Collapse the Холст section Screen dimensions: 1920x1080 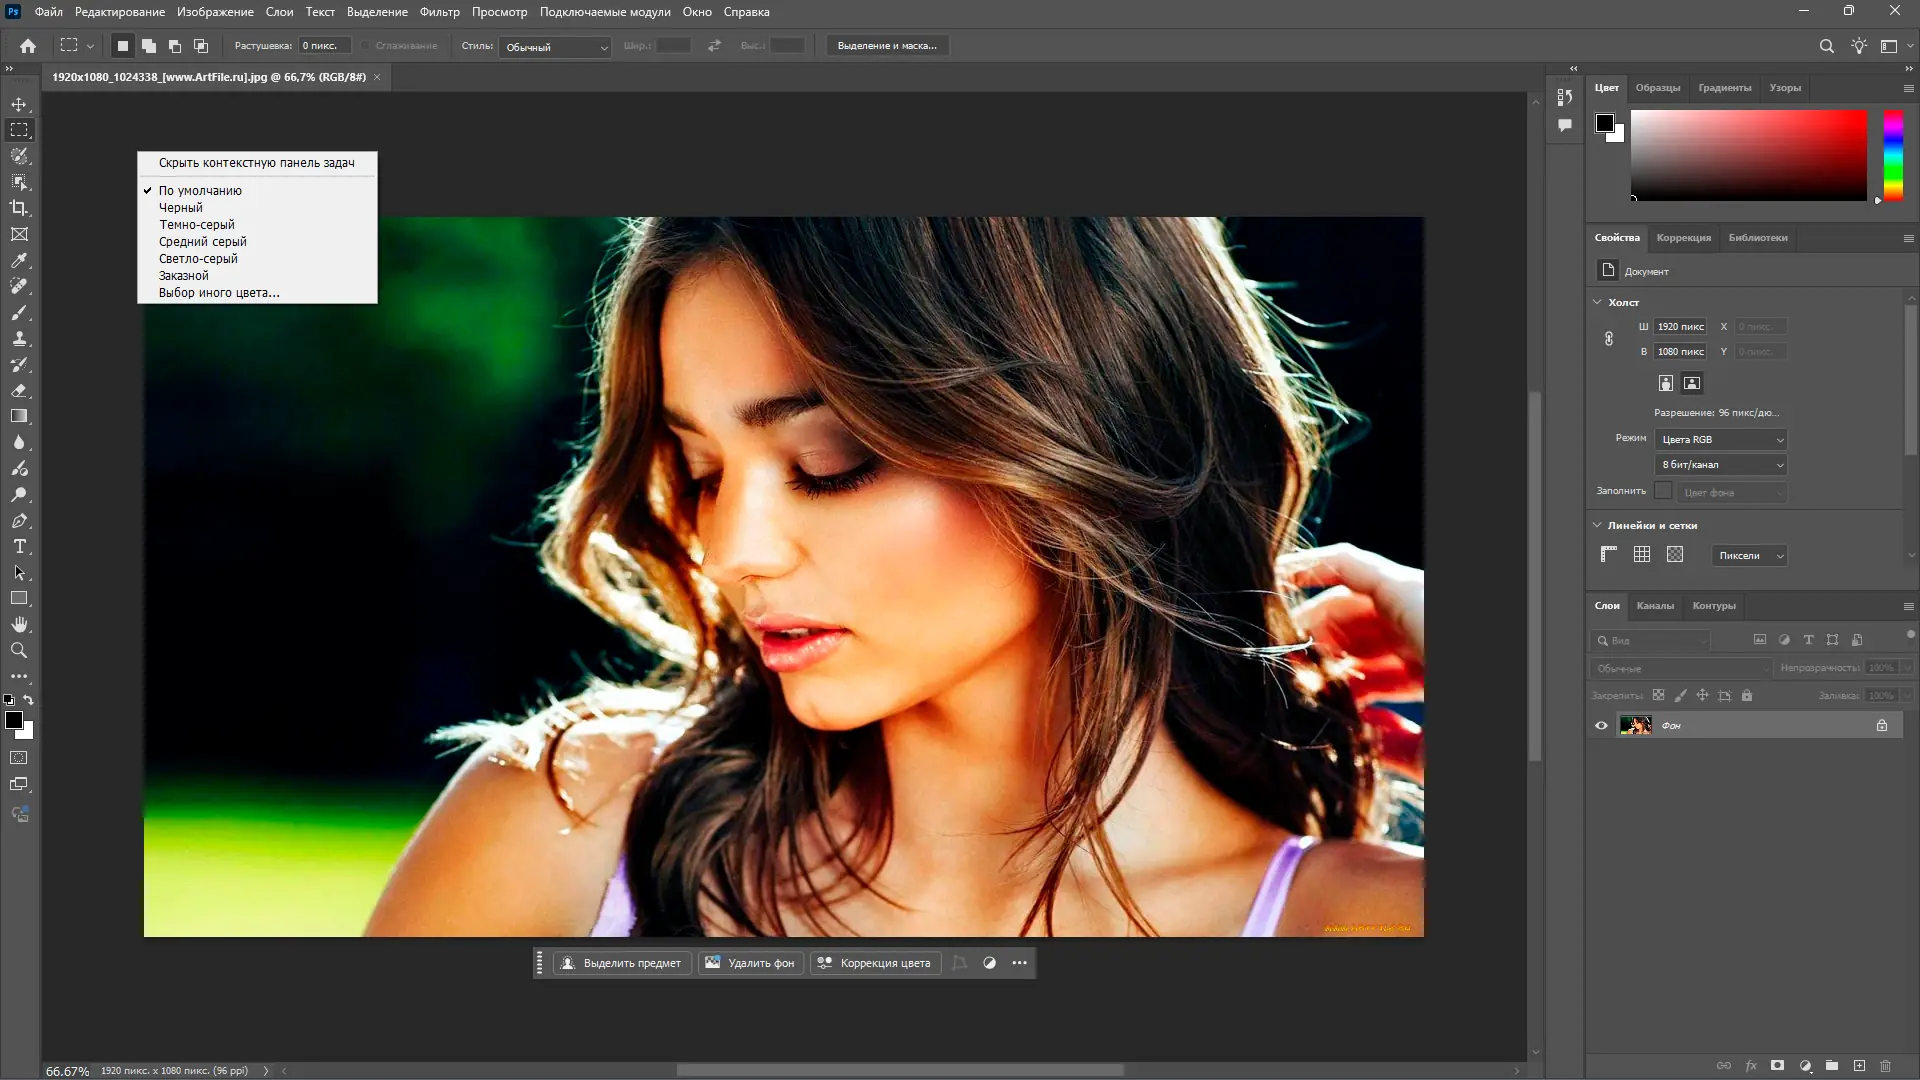click(x=1597, y=302)
